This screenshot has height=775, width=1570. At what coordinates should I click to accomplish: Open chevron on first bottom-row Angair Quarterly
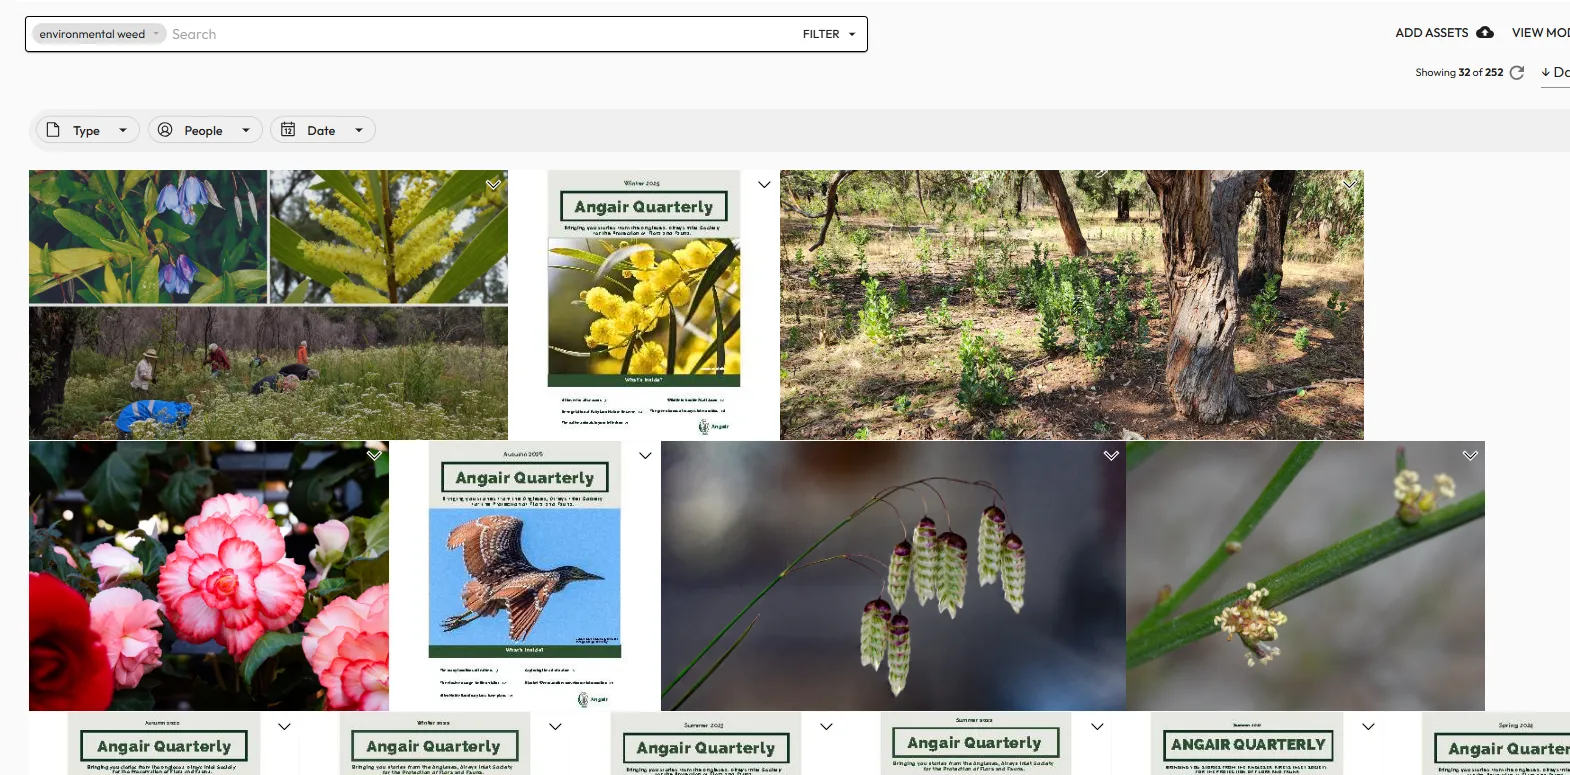[284, 727]
